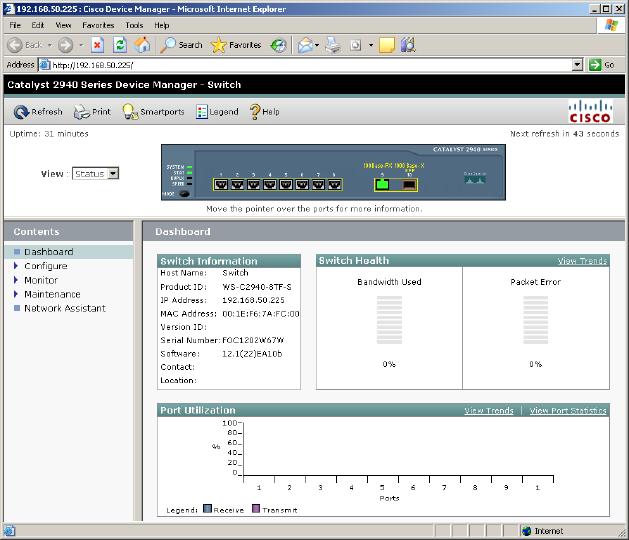Click Receive legend color swatch
The height and width of the screenshot is (540, 629).
207,508
